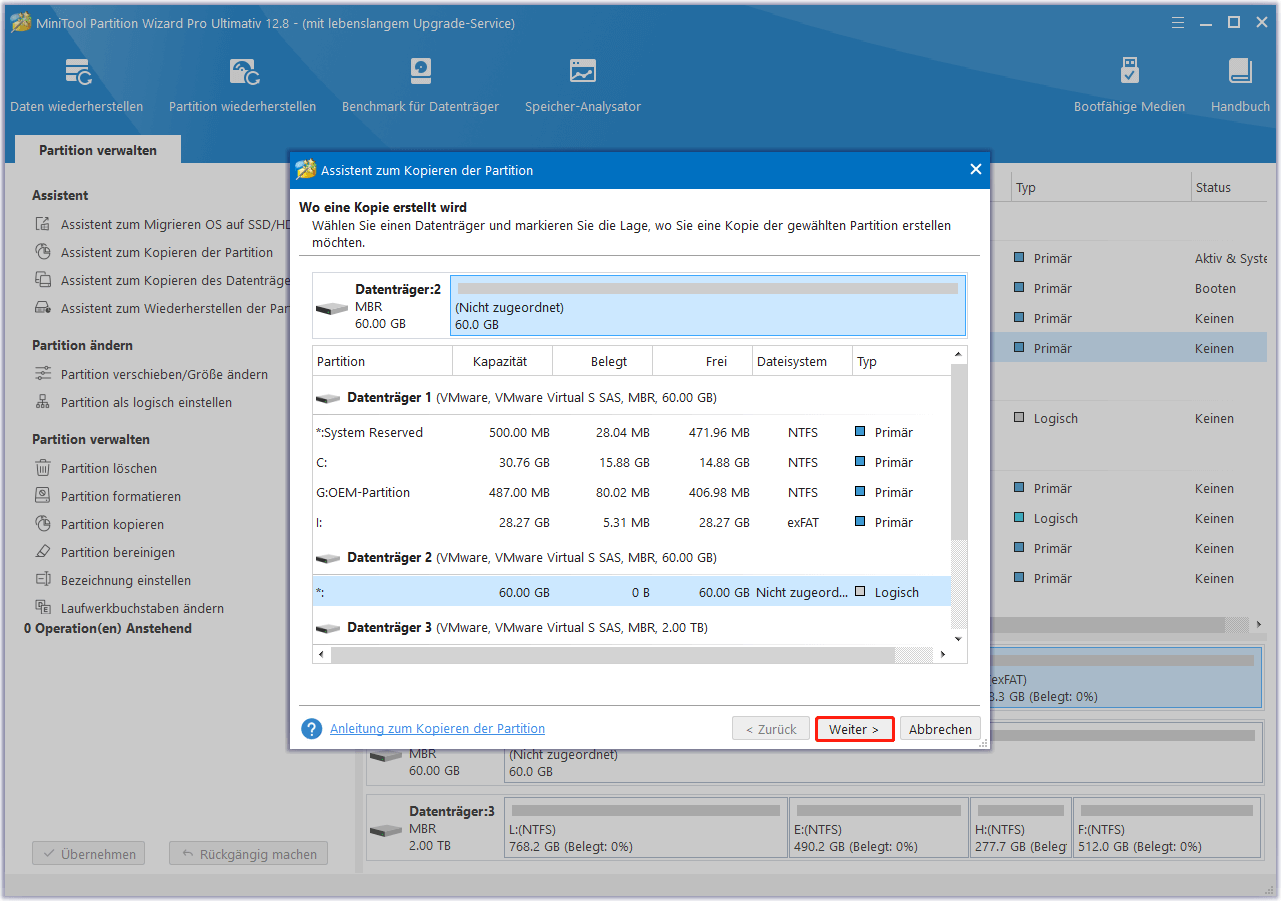Start Assistent zum Wiederherstellen der Partition

162,309
